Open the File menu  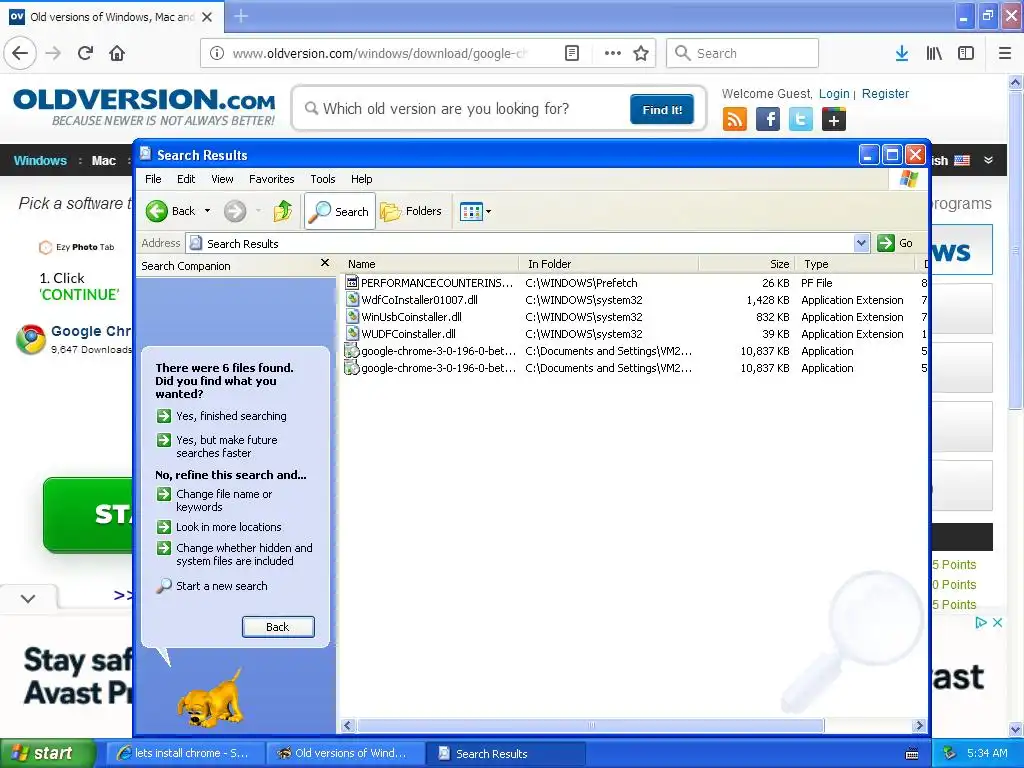(x=153, y=179)
